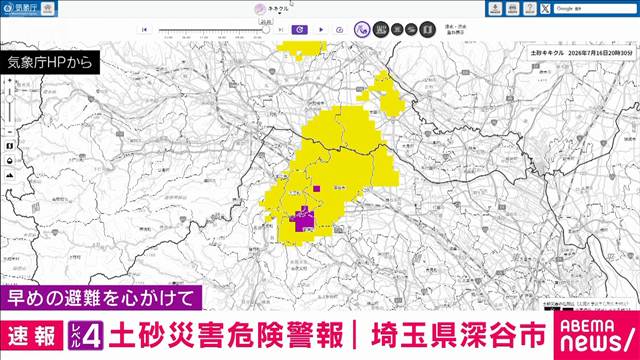
Task: Click the purple reload latest button
Action: pos(300,30)
